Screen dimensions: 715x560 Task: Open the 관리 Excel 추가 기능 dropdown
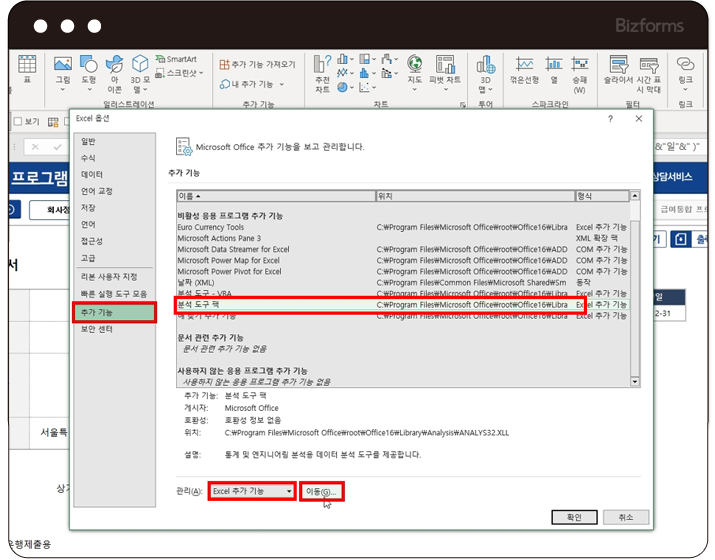[x=252, y=491]
